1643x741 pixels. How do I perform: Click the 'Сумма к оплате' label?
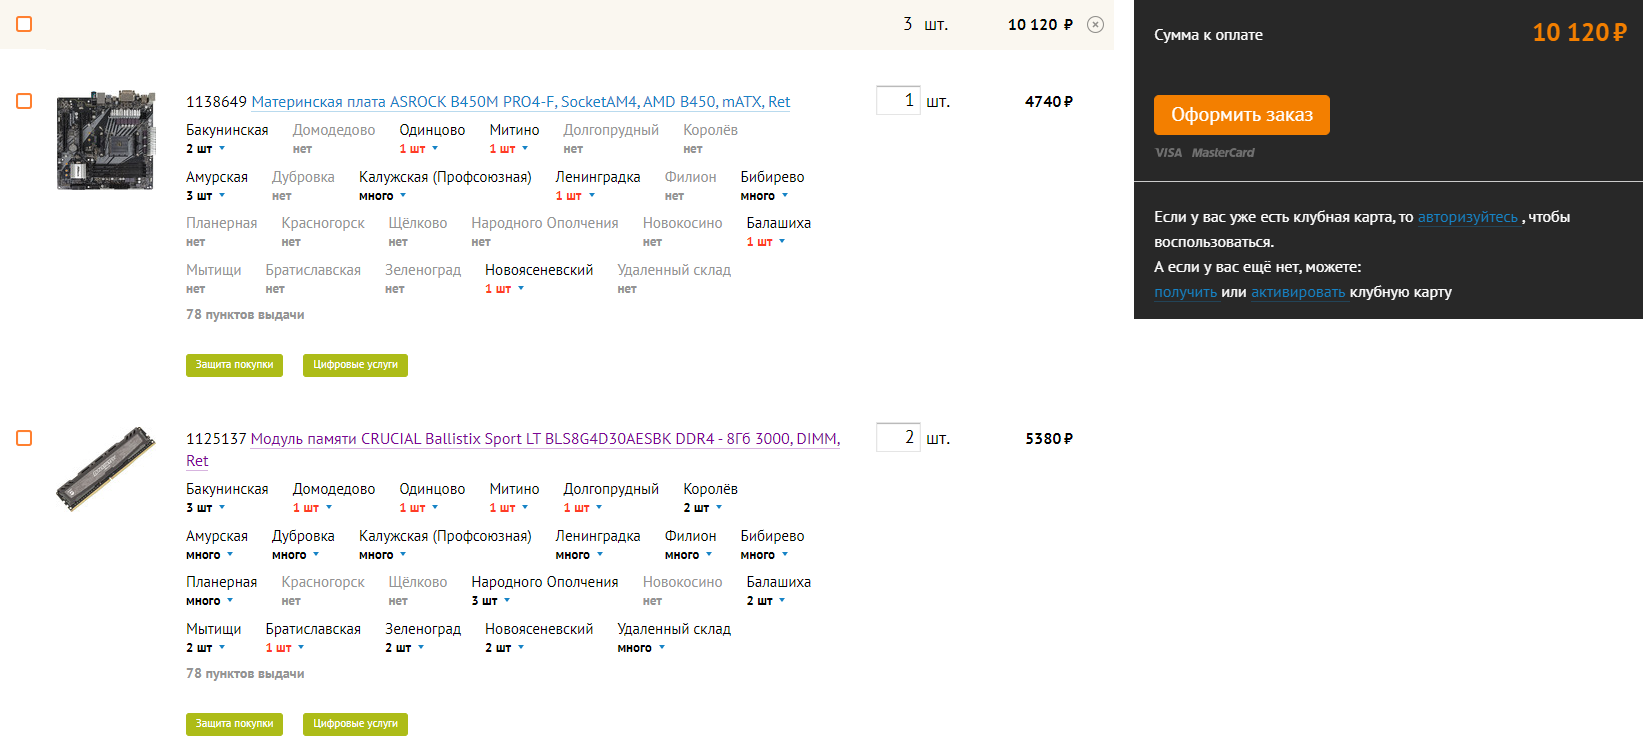[x=1208, y=35]
